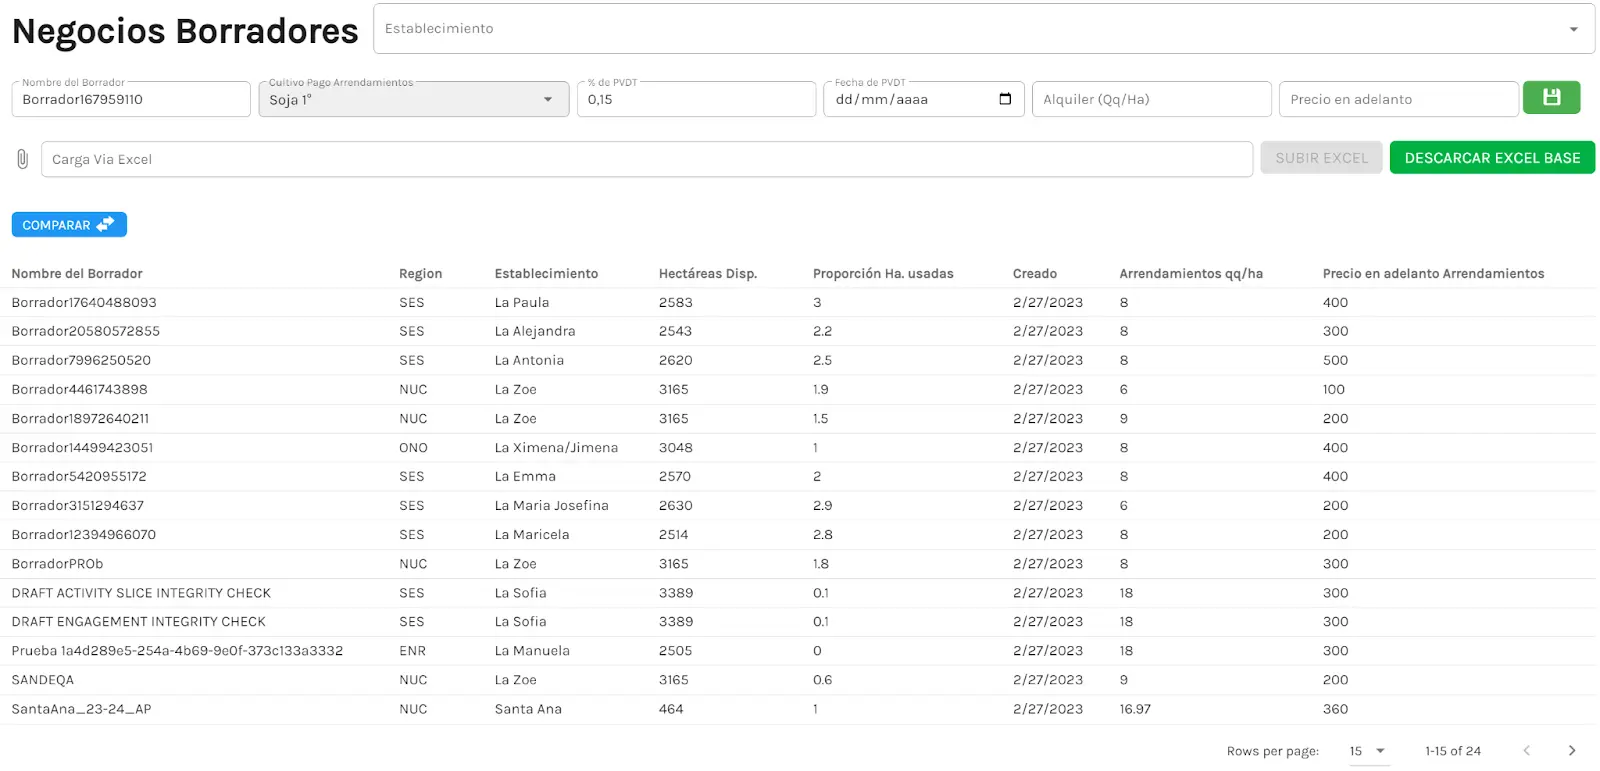
Task: Sort by Hectáreas Disp. column header
Action: [x=707, y=274]
